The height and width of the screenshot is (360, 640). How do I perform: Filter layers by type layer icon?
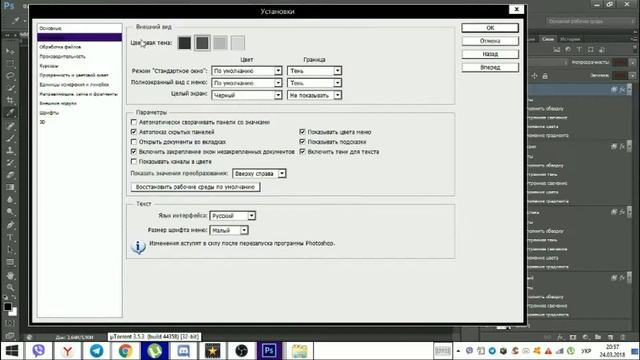click(x=579, y=49)
